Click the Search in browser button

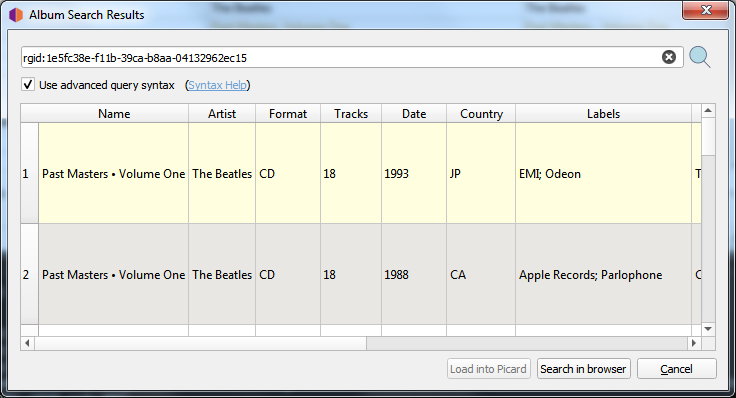(x=583, y=369)
